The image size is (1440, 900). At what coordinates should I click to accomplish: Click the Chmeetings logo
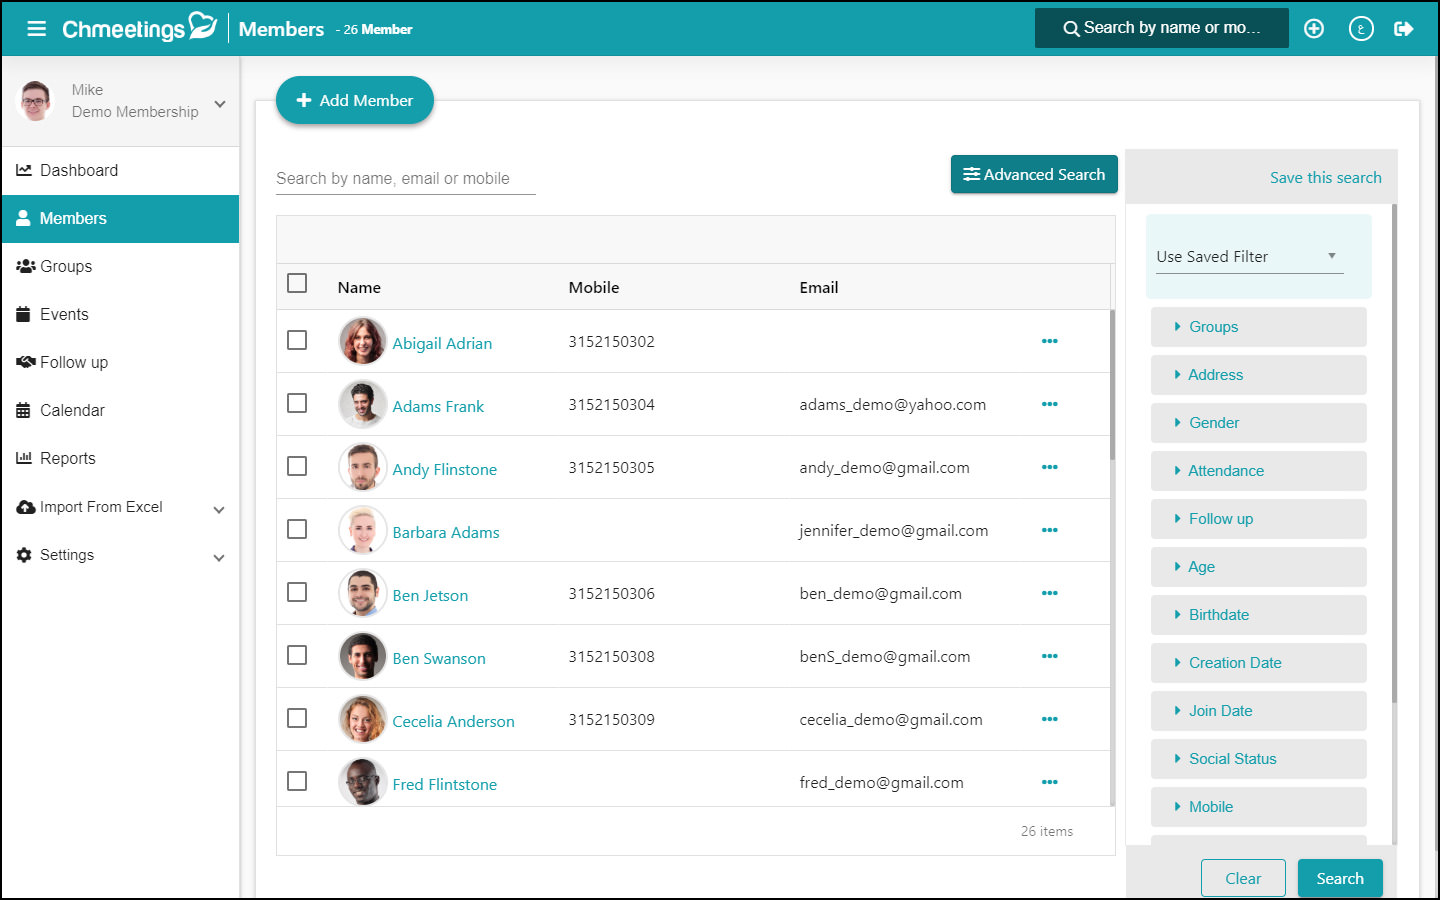139,28
